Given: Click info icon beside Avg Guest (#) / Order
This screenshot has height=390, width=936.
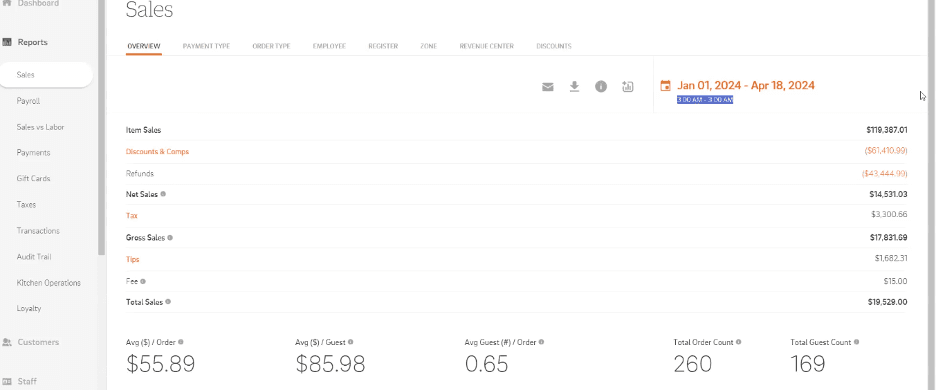Looking at the screenshot, I should click(541, 342).
